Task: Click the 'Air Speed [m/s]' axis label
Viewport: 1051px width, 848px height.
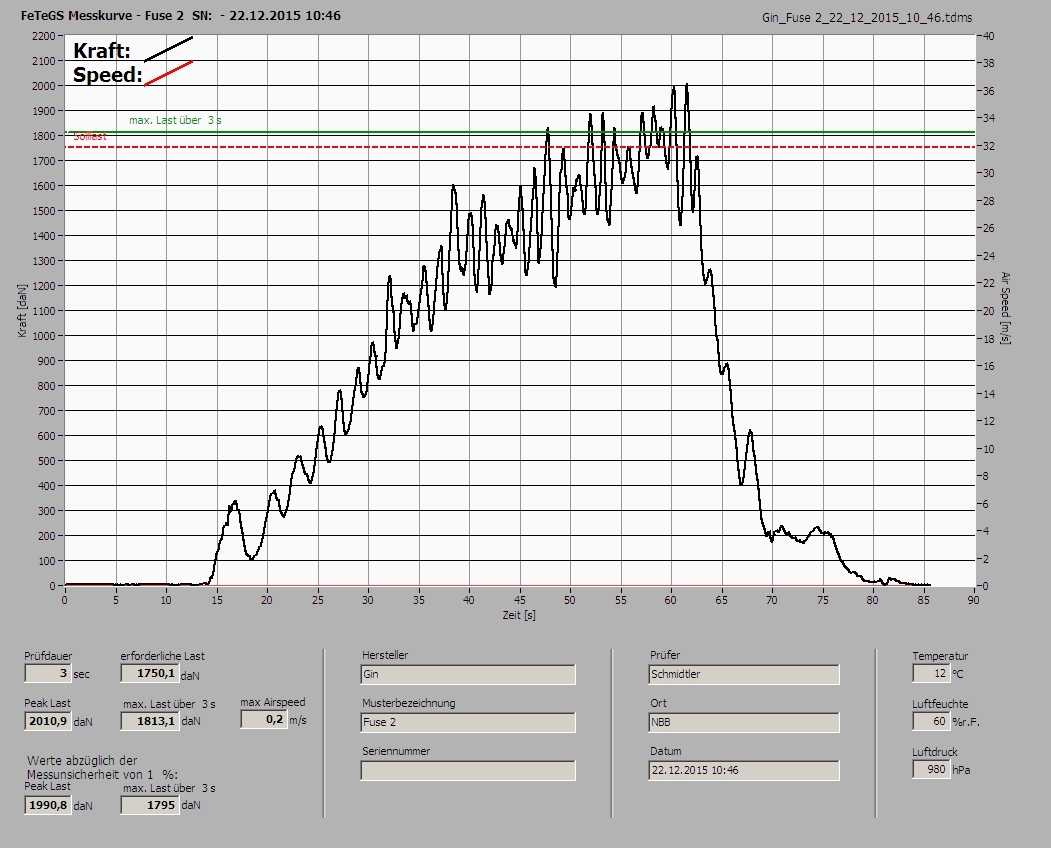Action: coord(1005,308)
